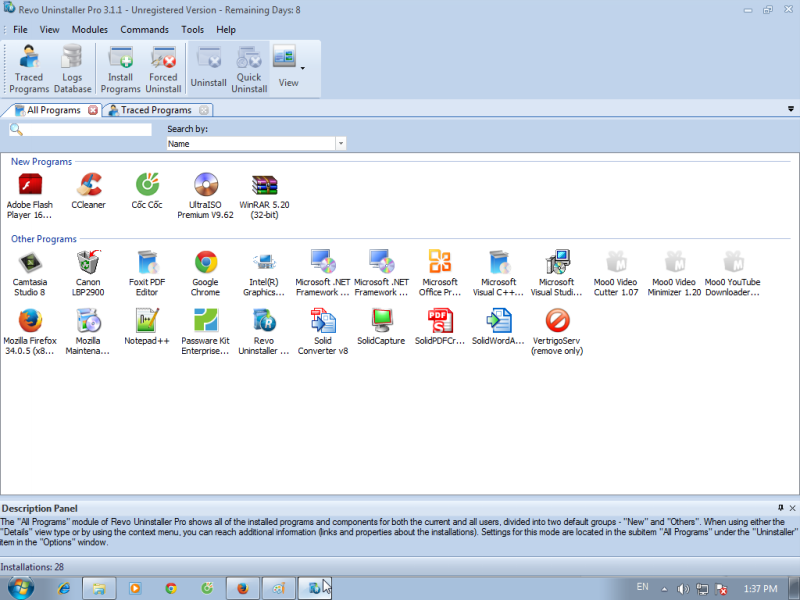This screenshot has height=600, width=800.
Task: Click Install Programs toolbar icon
Action: 120,69
